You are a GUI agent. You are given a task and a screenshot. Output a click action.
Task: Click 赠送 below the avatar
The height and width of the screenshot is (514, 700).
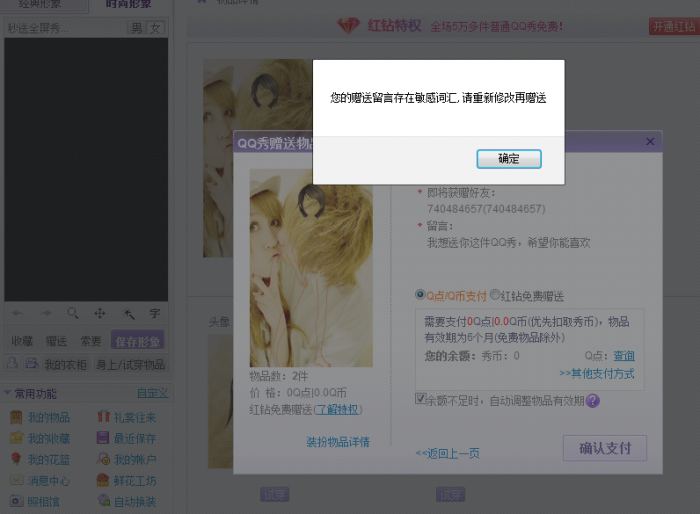(x=56, y=341)
